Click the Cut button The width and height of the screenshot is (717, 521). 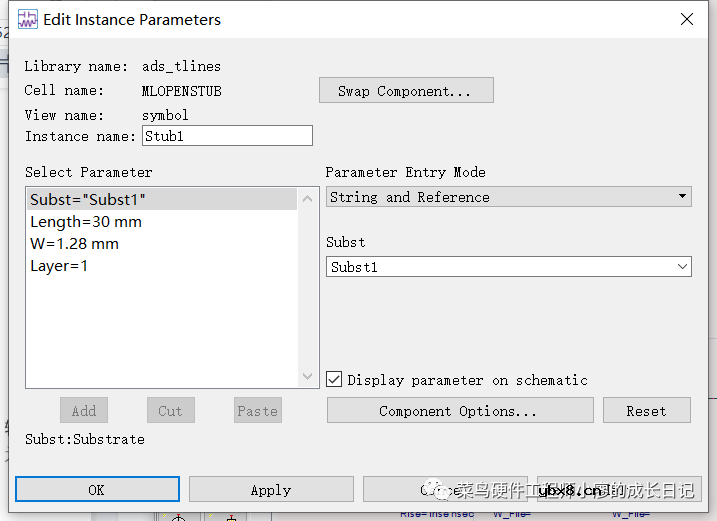click(170, 410)
